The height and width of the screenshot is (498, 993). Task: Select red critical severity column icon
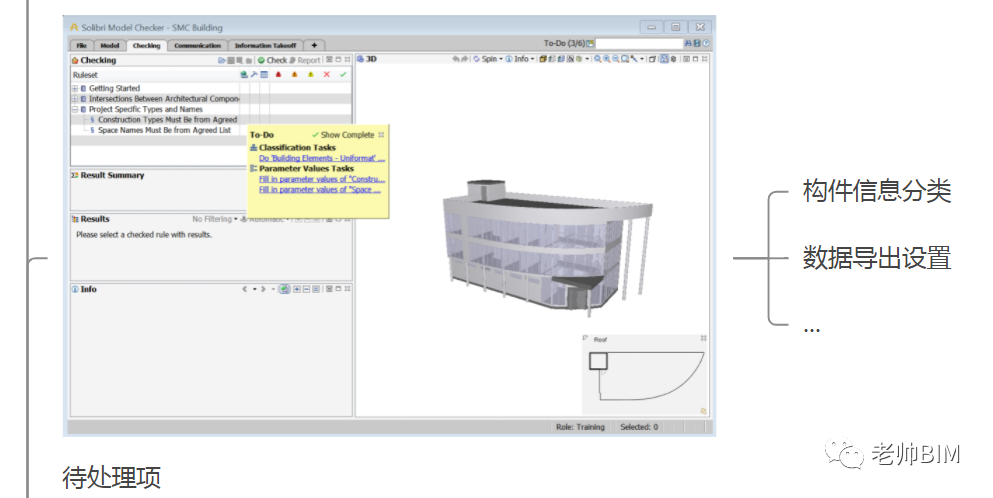[x=279, y=74]
